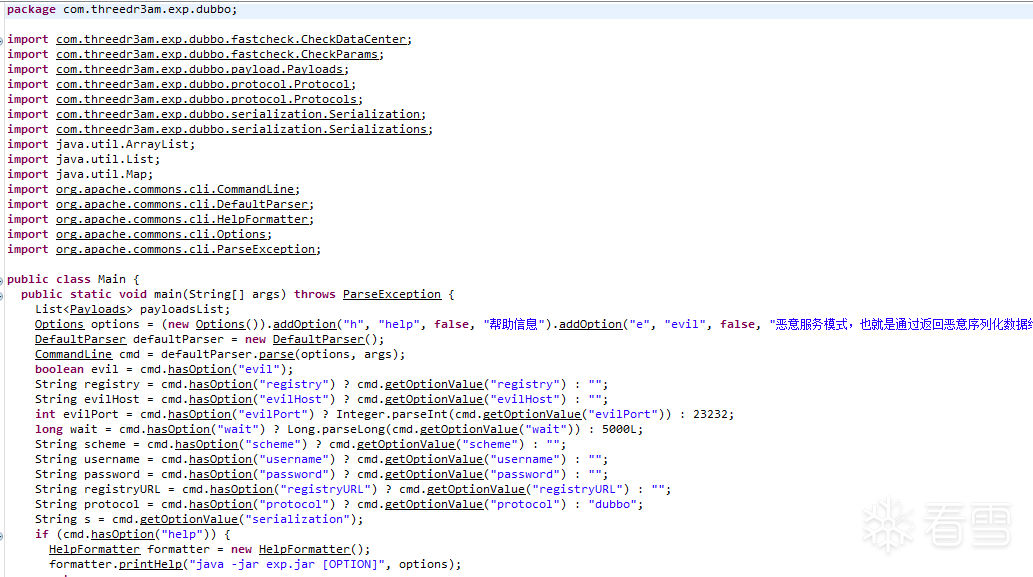This screenshot has width=1033, height=577.
Task: Click addOption before the "e" argument
Action: pyautogui.click(x=590, y=325)
